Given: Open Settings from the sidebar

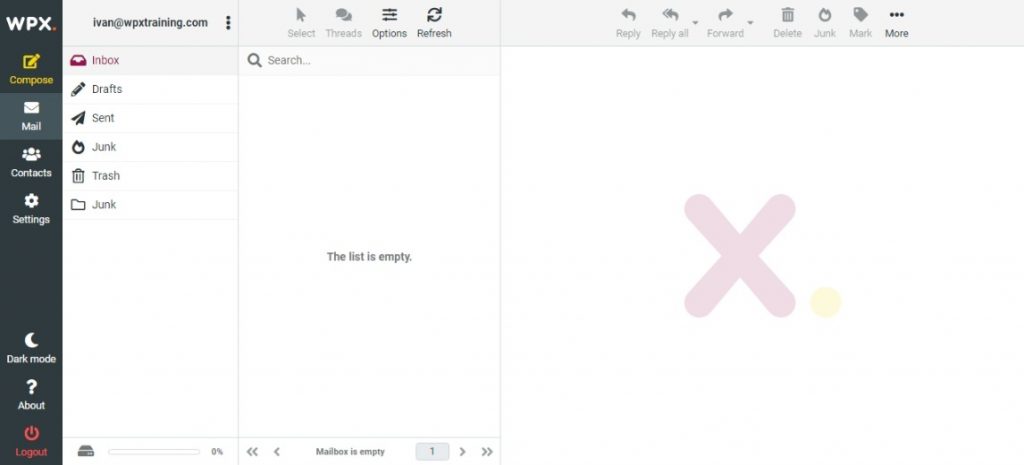Looking at the screenshot, I should click(31, 202).
